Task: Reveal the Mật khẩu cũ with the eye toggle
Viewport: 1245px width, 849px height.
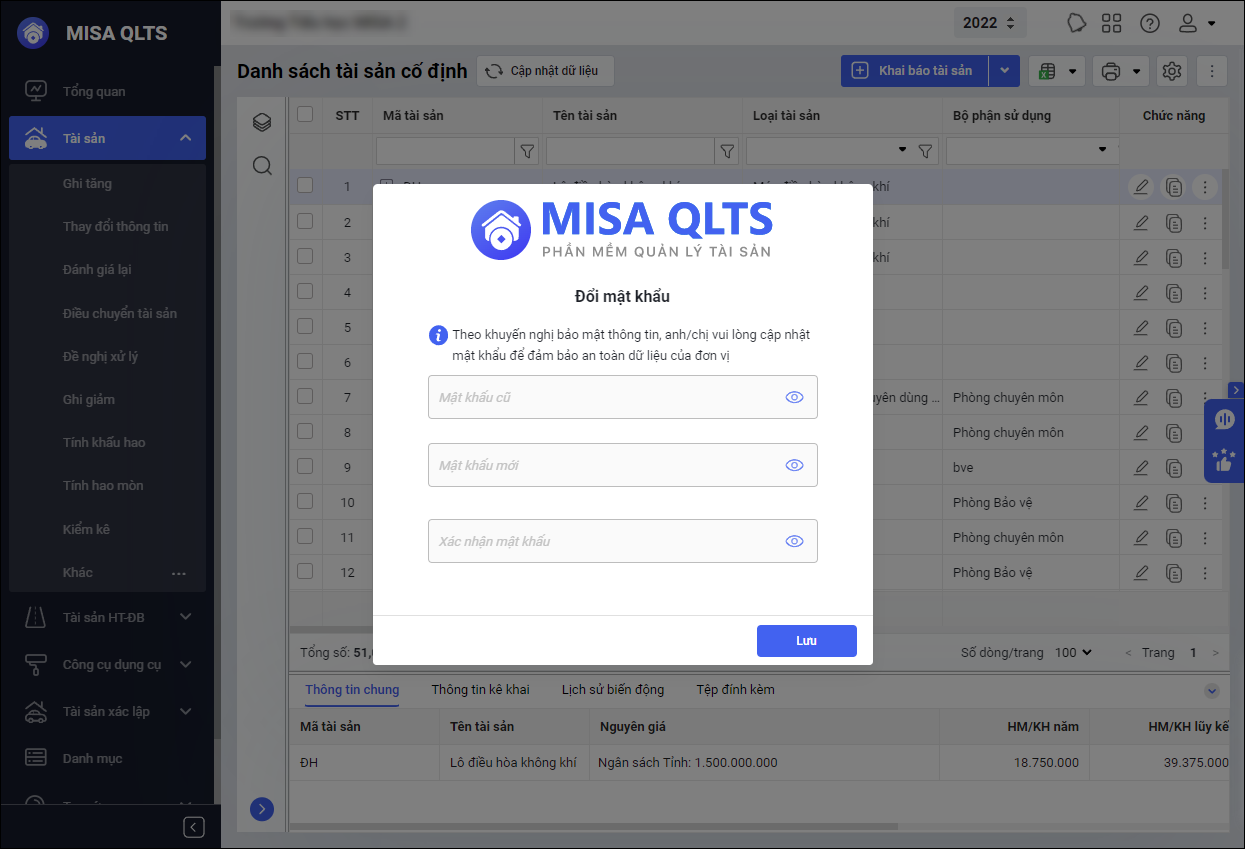Action: point(794,397)
